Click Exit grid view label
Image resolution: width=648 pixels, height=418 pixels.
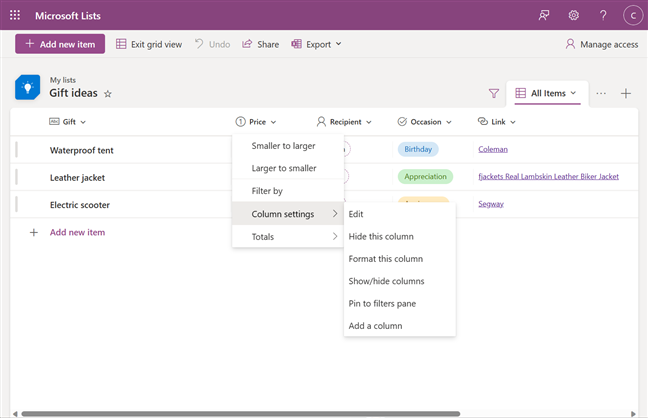tap(157, 44)
